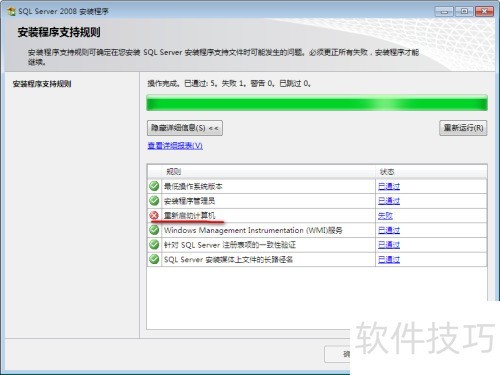Click the SQL Server setup title bar icon
The height and width of the screenshot is (375, 500).
[11, 12]
